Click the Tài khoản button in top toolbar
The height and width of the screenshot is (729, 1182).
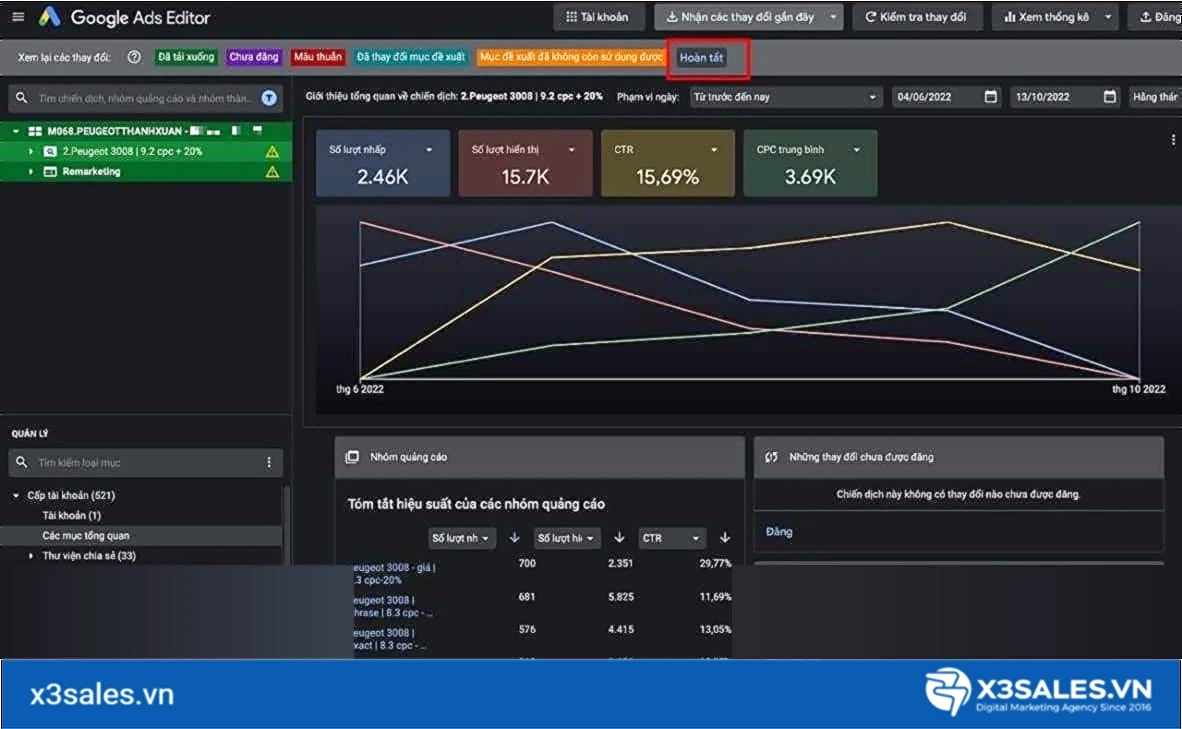pyautogui.click(x=599, y=17)
